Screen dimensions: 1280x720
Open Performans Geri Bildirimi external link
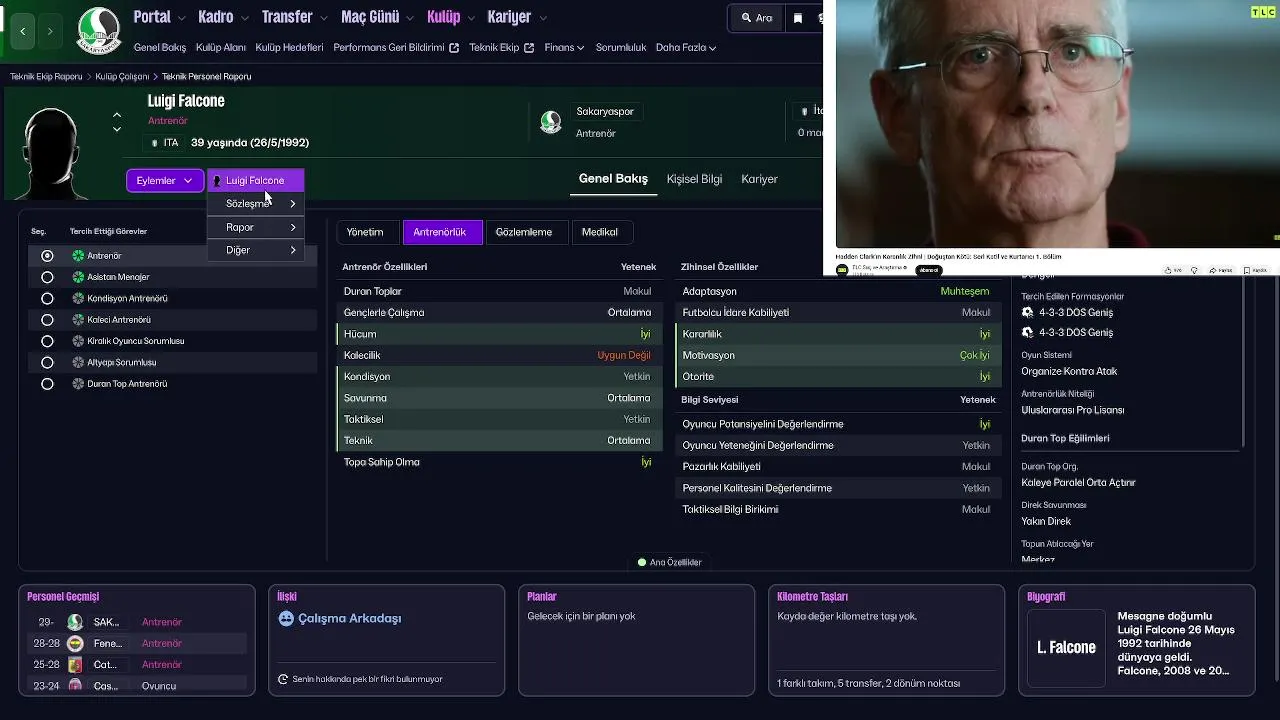point(396,47)
